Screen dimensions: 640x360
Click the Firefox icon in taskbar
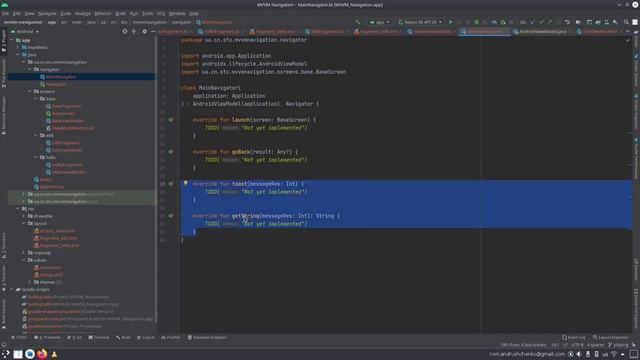tap(42, 354)
